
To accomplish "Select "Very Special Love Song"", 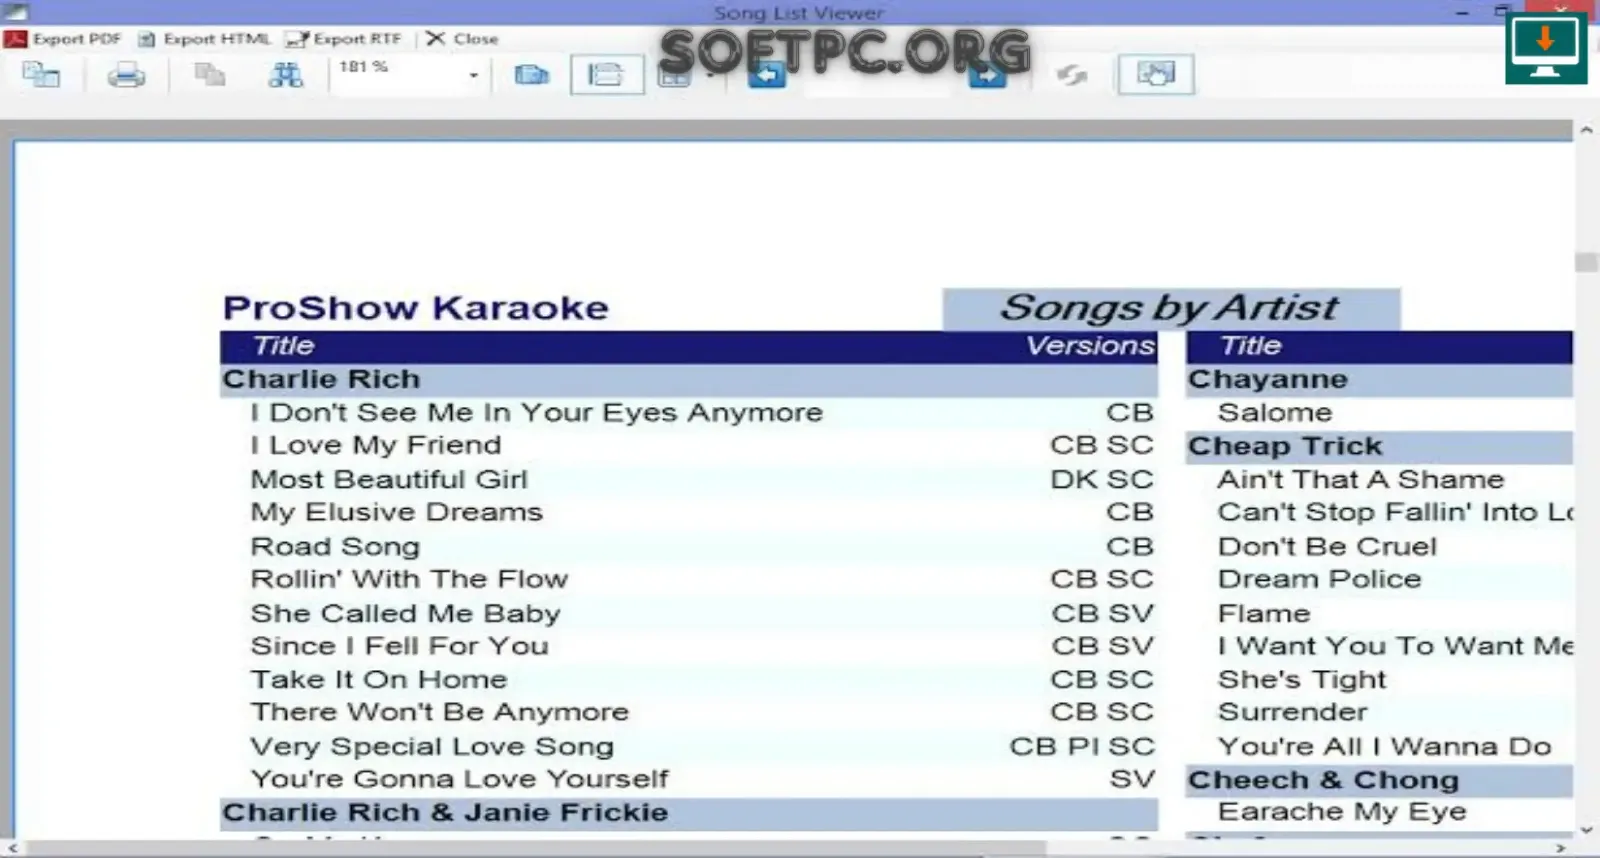I will [x=432, y=747].
